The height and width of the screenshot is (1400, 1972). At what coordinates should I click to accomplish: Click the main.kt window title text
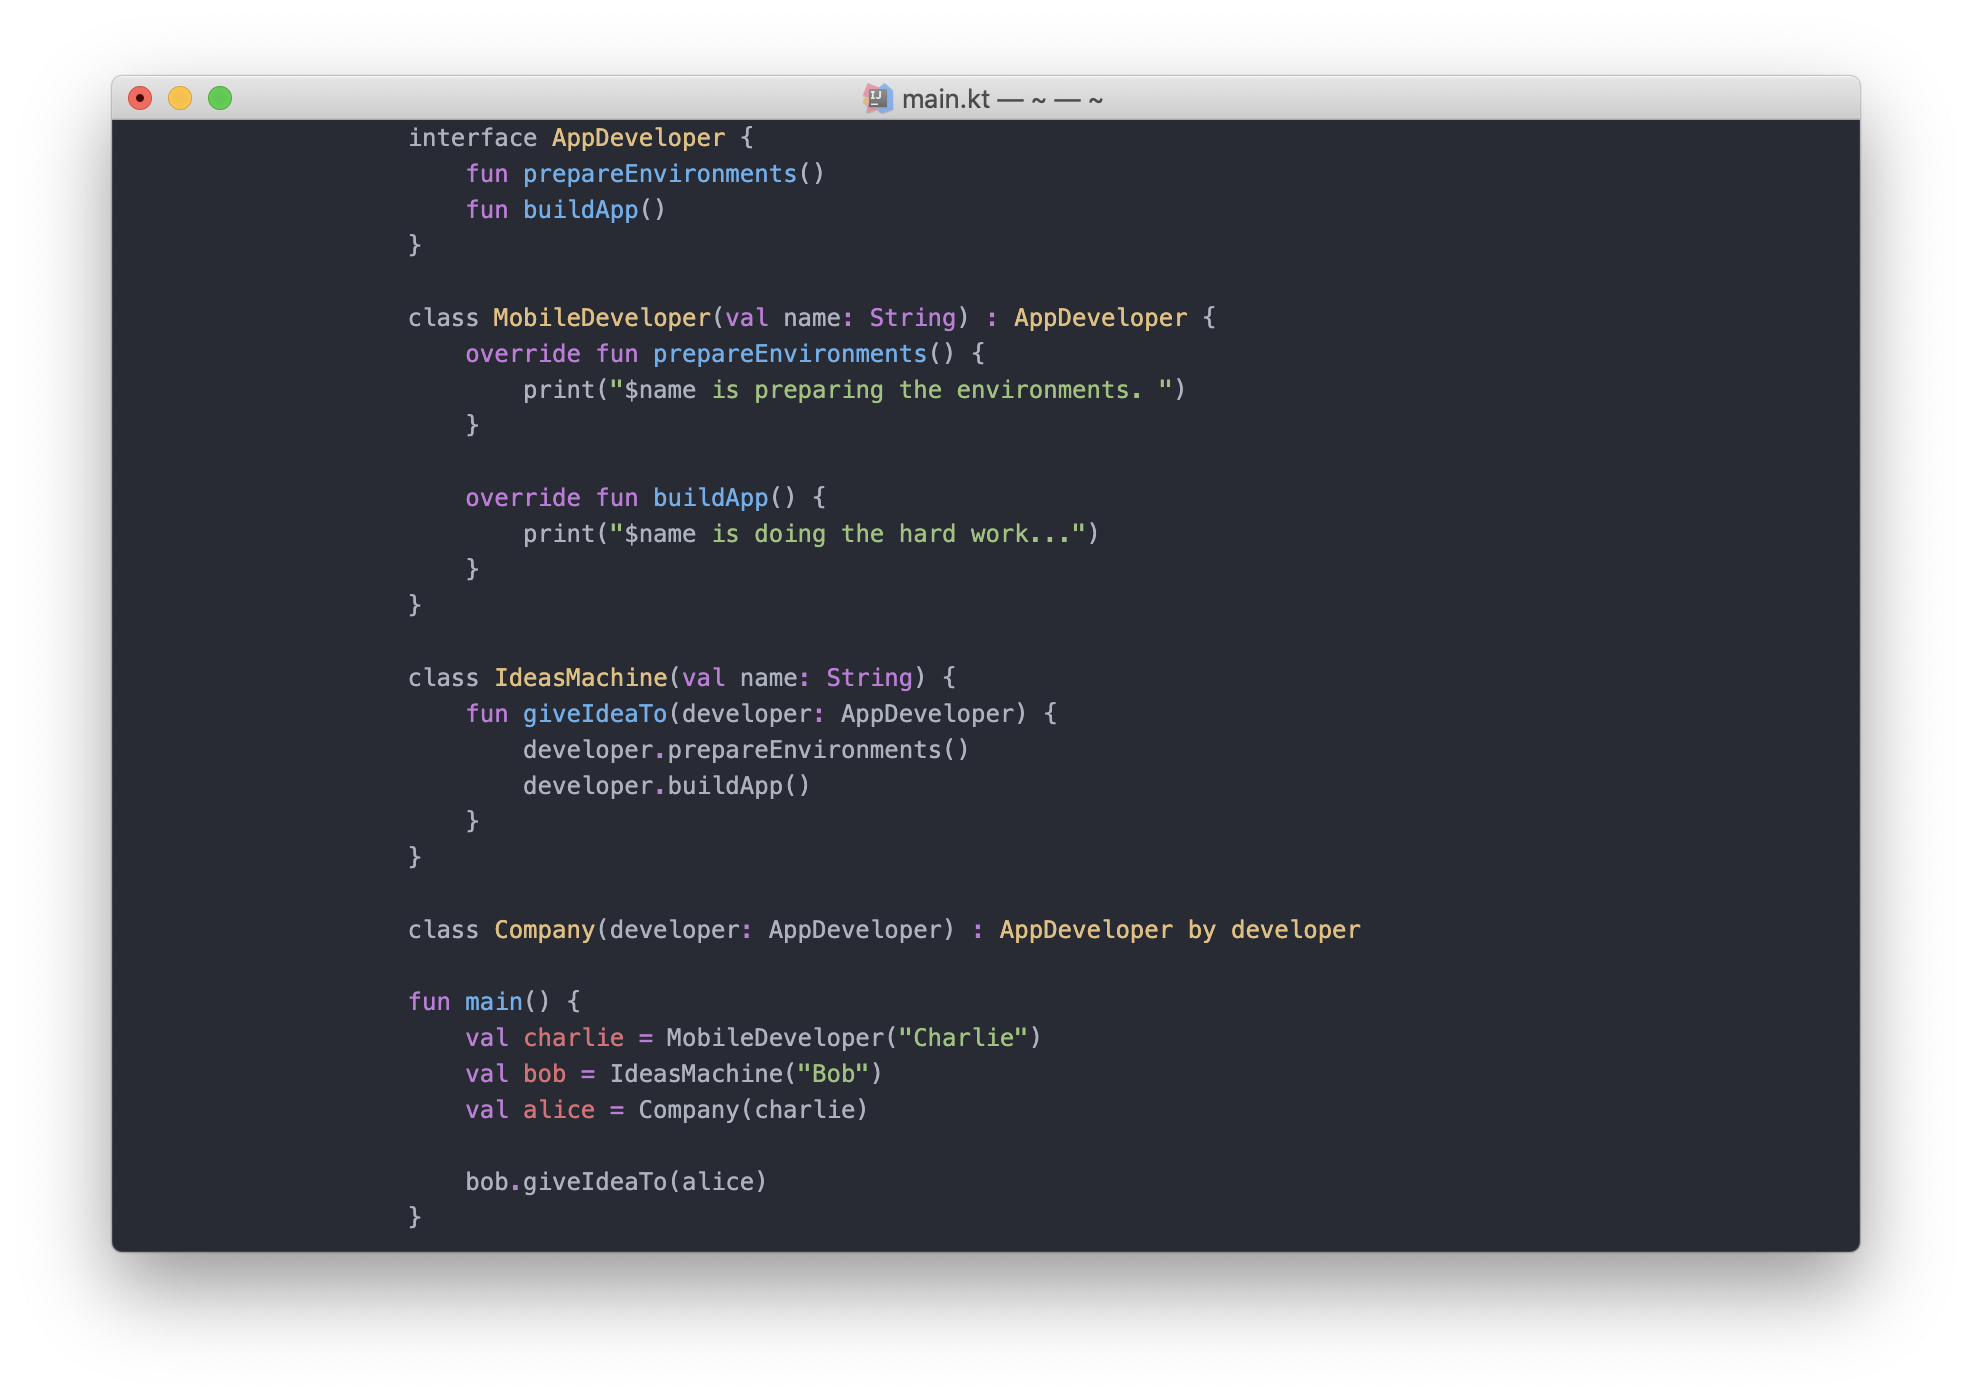coord(945,99)
